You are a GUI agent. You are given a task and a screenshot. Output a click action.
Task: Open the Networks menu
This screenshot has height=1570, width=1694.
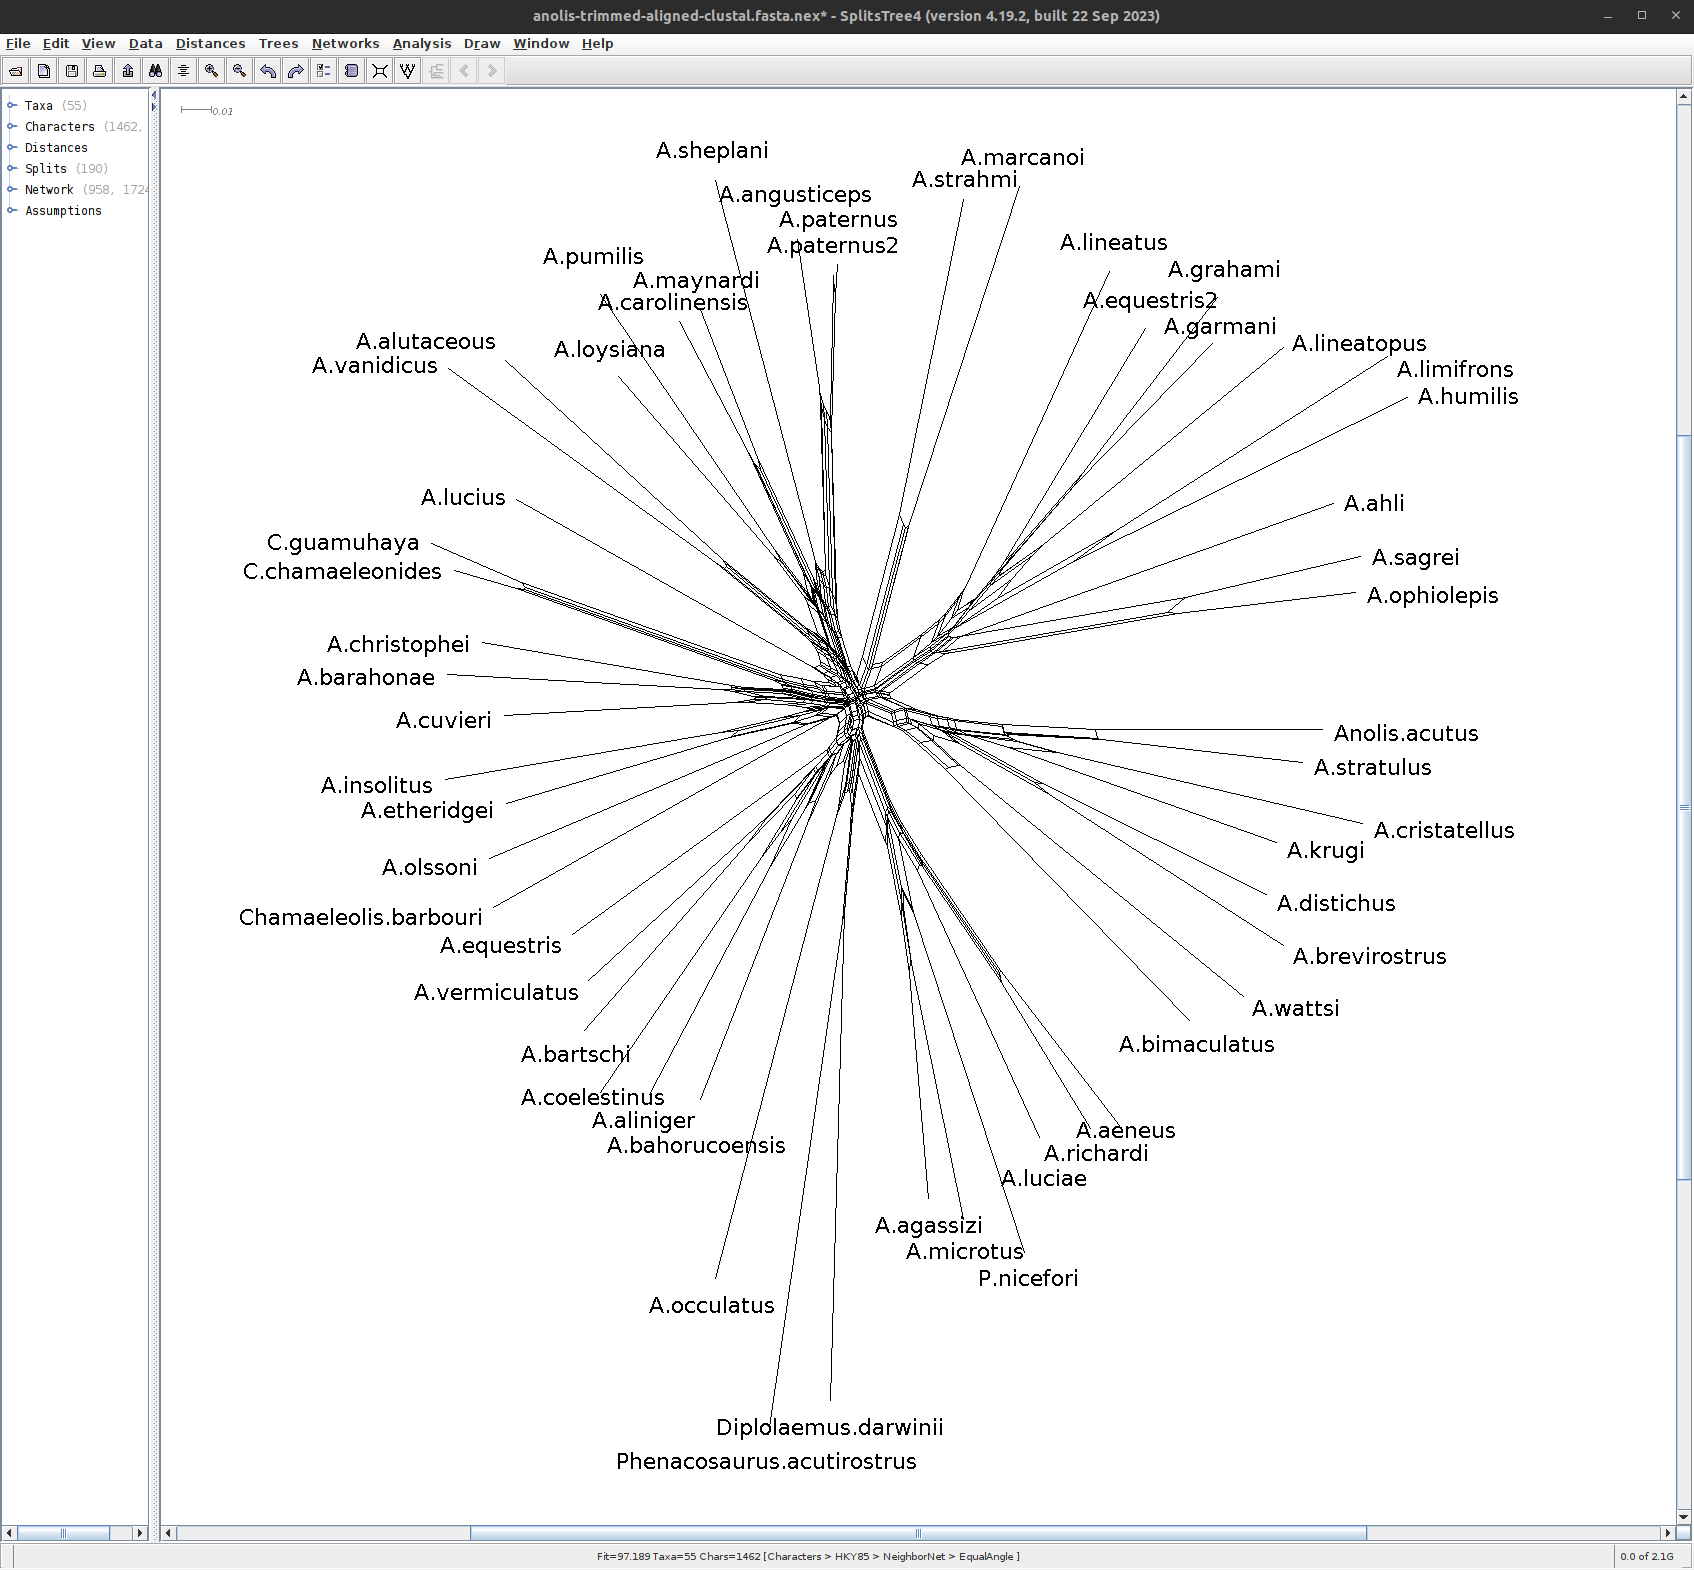[x=345, y=44]
